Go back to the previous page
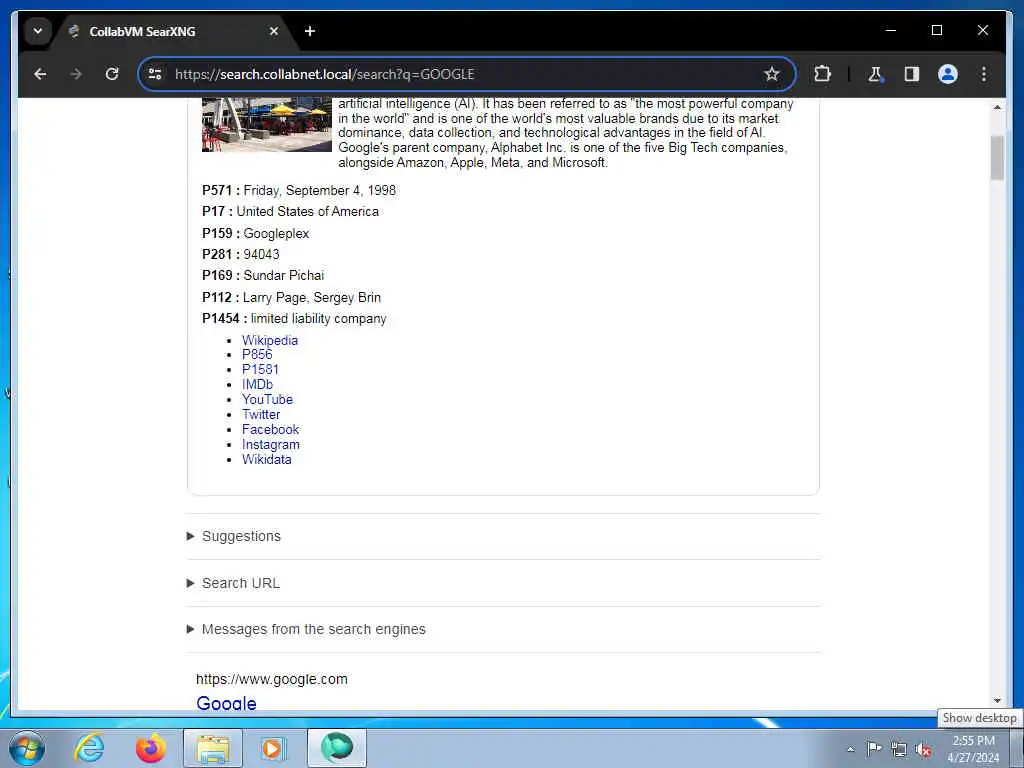Image resolution: width=1024 pixels, height=768 pixels. pyautogui.click(x=40, y=74)
